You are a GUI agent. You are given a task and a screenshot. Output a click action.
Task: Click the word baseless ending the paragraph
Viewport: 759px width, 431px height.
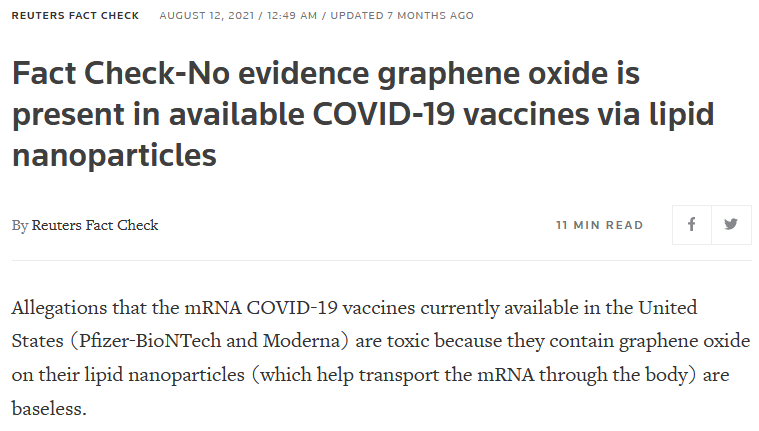[x=45, y=408]
